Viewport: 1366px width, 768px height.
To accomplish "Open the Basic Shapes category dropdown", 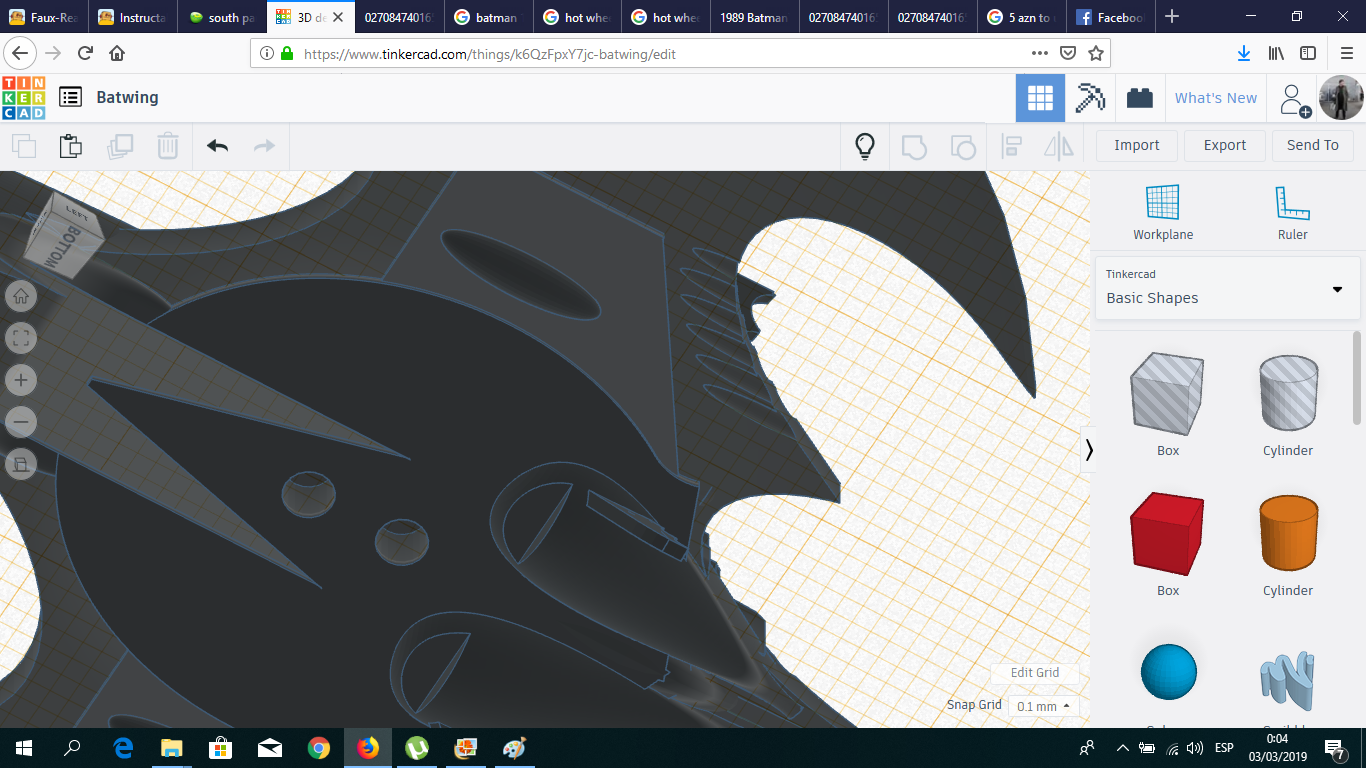I will [x=1227, y=288].
